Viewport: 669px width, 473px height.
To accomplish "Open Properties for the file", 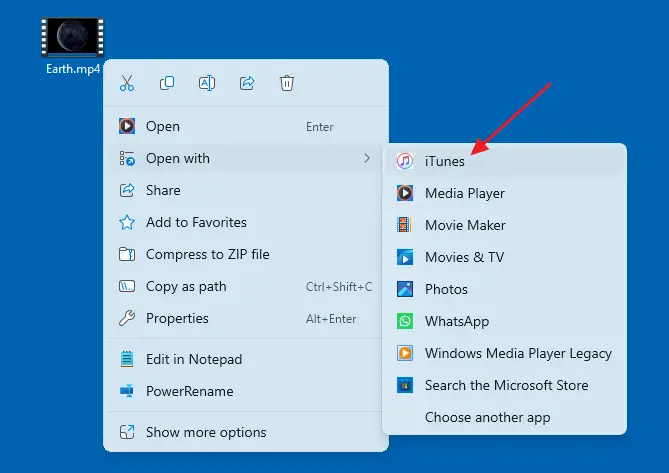I will 246,318.
